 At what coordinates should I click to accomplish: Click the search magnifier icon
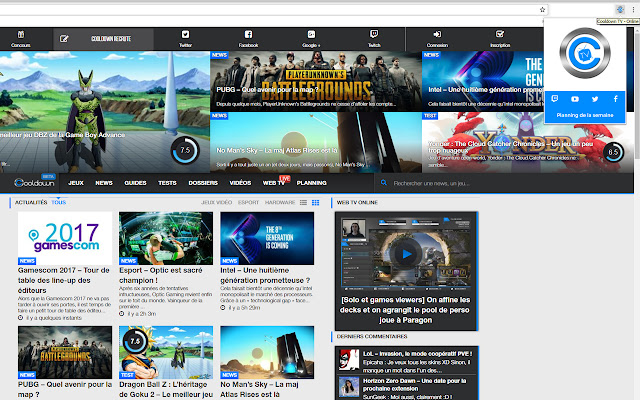(x=384, y=183)
